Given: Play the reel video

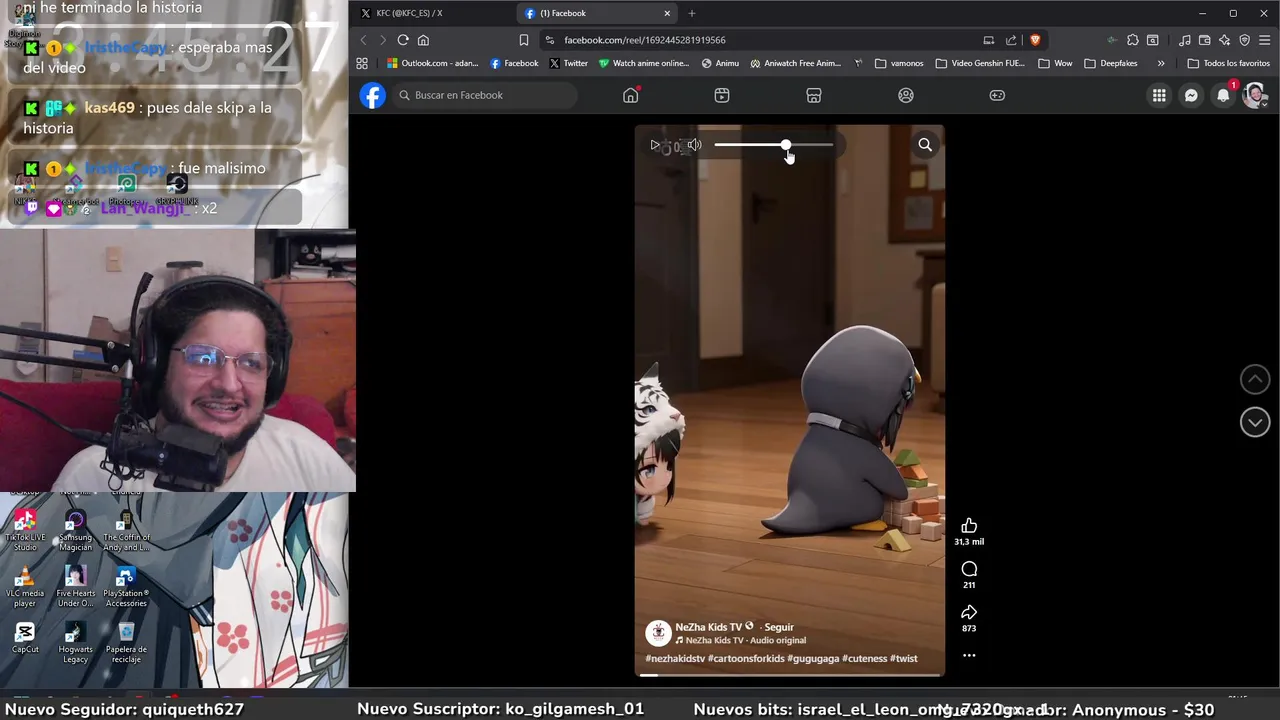Looking at the screenshot, I should point(655,145).
